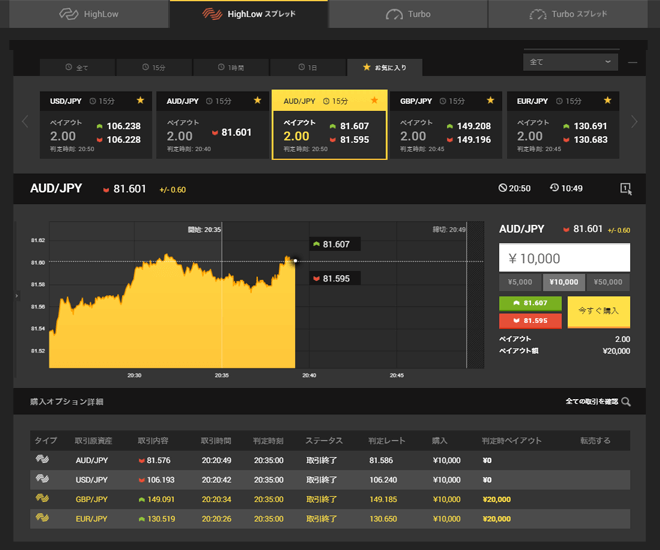Open the 全て asset filter dropdown
The height and width of the screenshot is (550, 660).
pos(570,62)
